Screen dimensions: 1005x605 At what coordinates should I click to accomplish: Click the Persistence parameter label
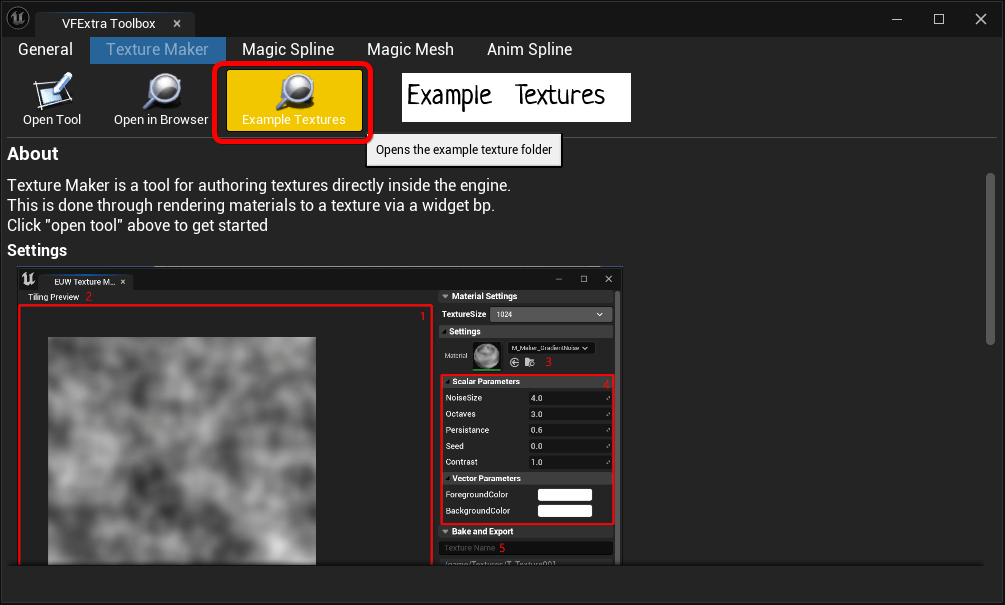[467, 430]
